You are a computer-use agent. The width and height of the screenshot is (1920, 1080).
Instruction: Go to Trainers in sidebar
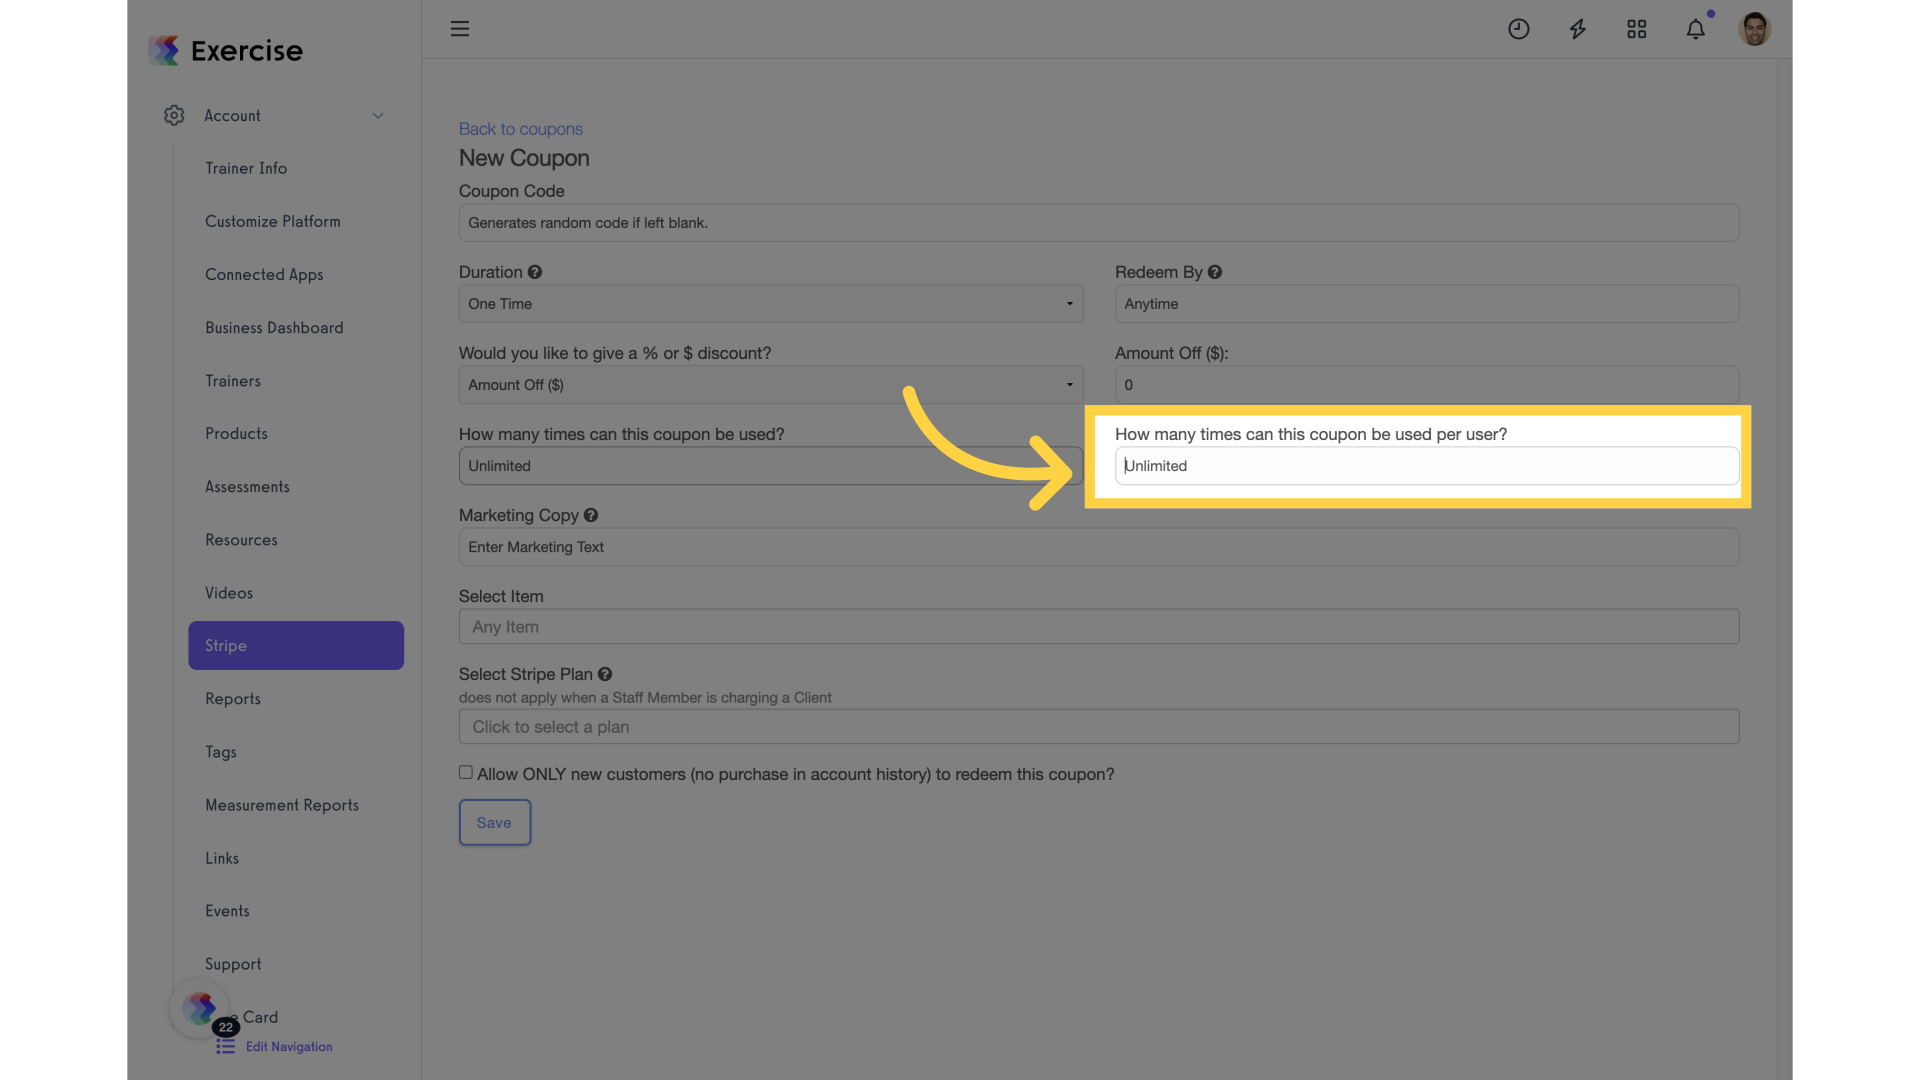coord(233,381)
